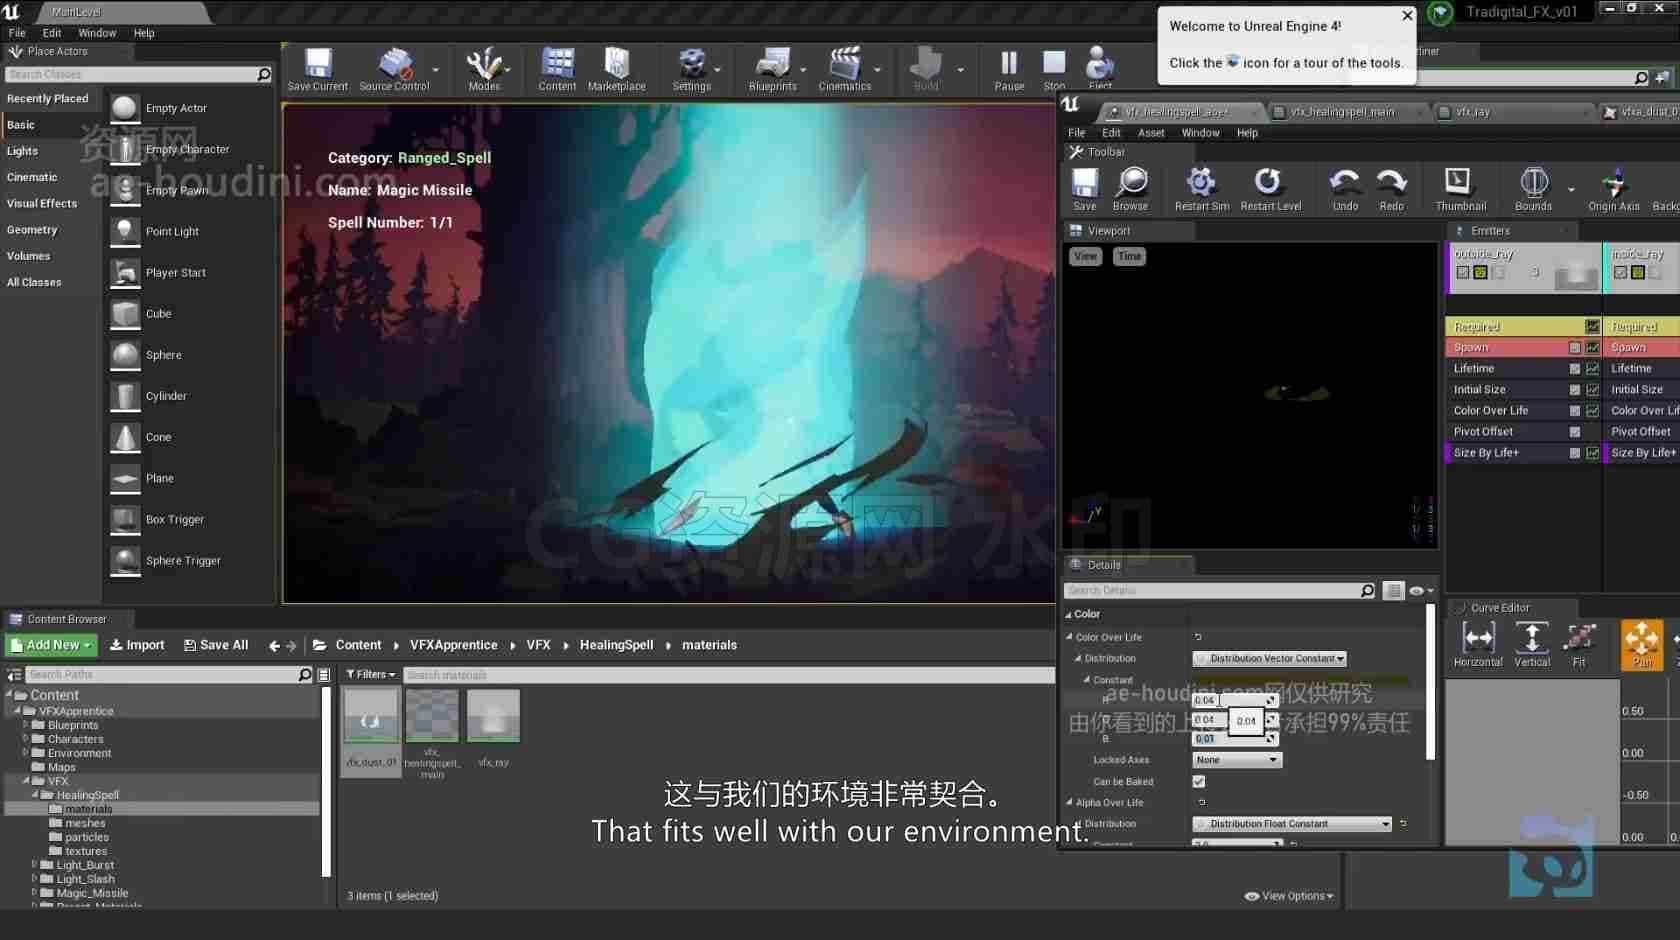Open Distribution Vector Constant dropdown
This screenshot has width=1680, height=940.
(1270, 659)
